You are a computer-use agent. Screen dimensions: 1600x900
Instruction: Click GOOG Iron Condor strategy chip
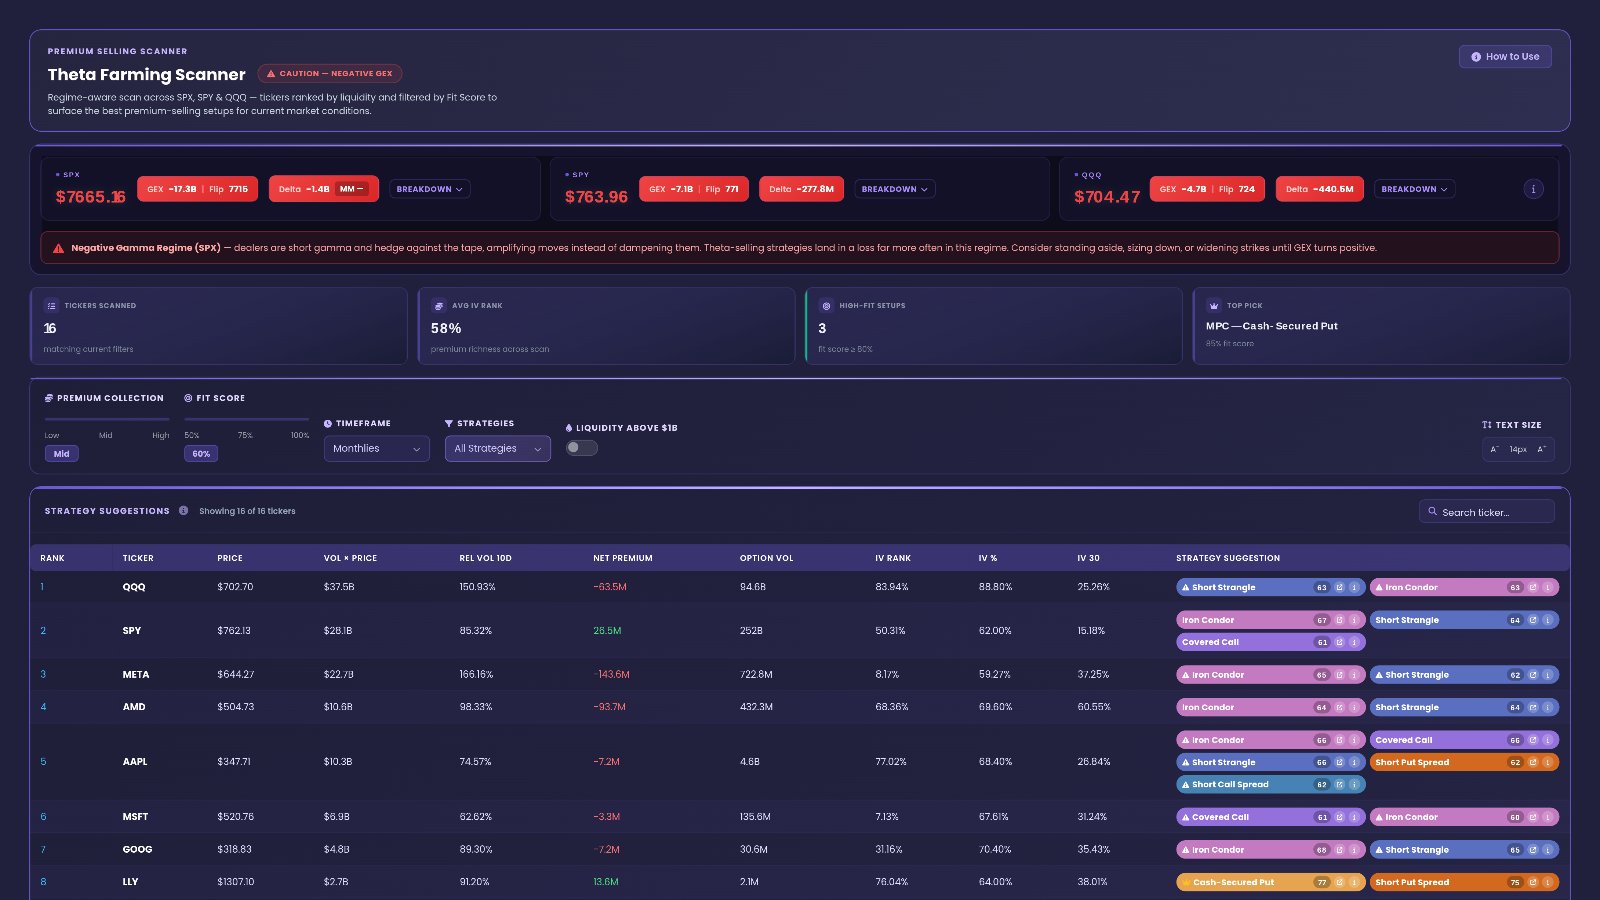1270,850
